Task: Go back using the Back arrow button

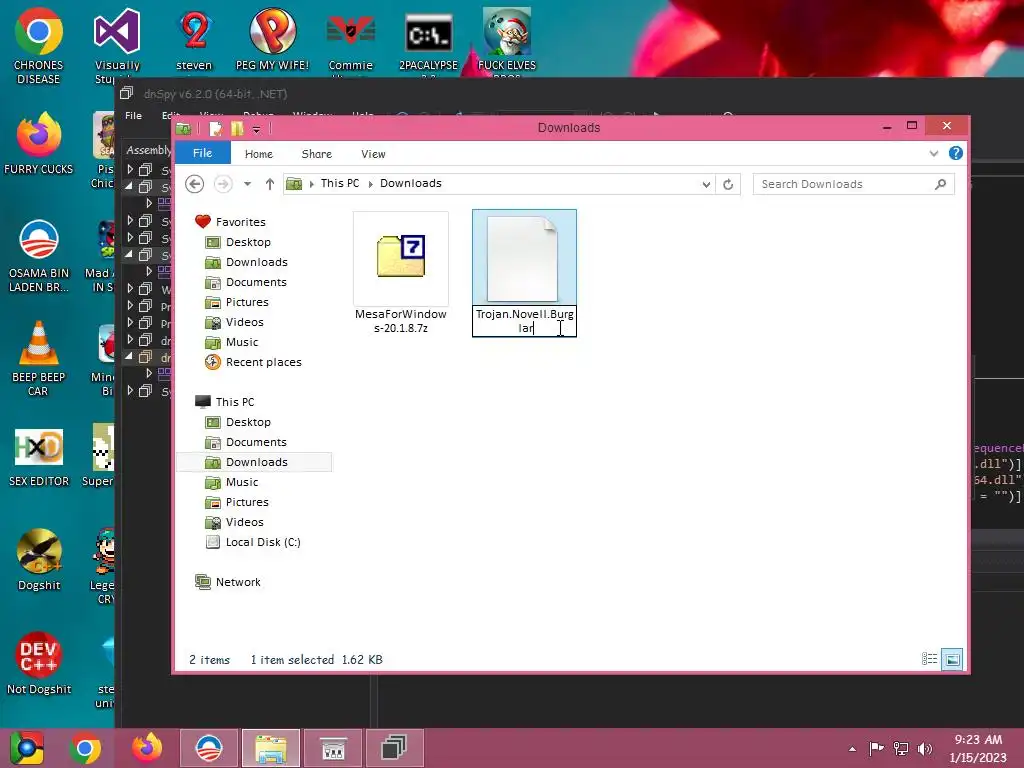Action: [195, 184]
